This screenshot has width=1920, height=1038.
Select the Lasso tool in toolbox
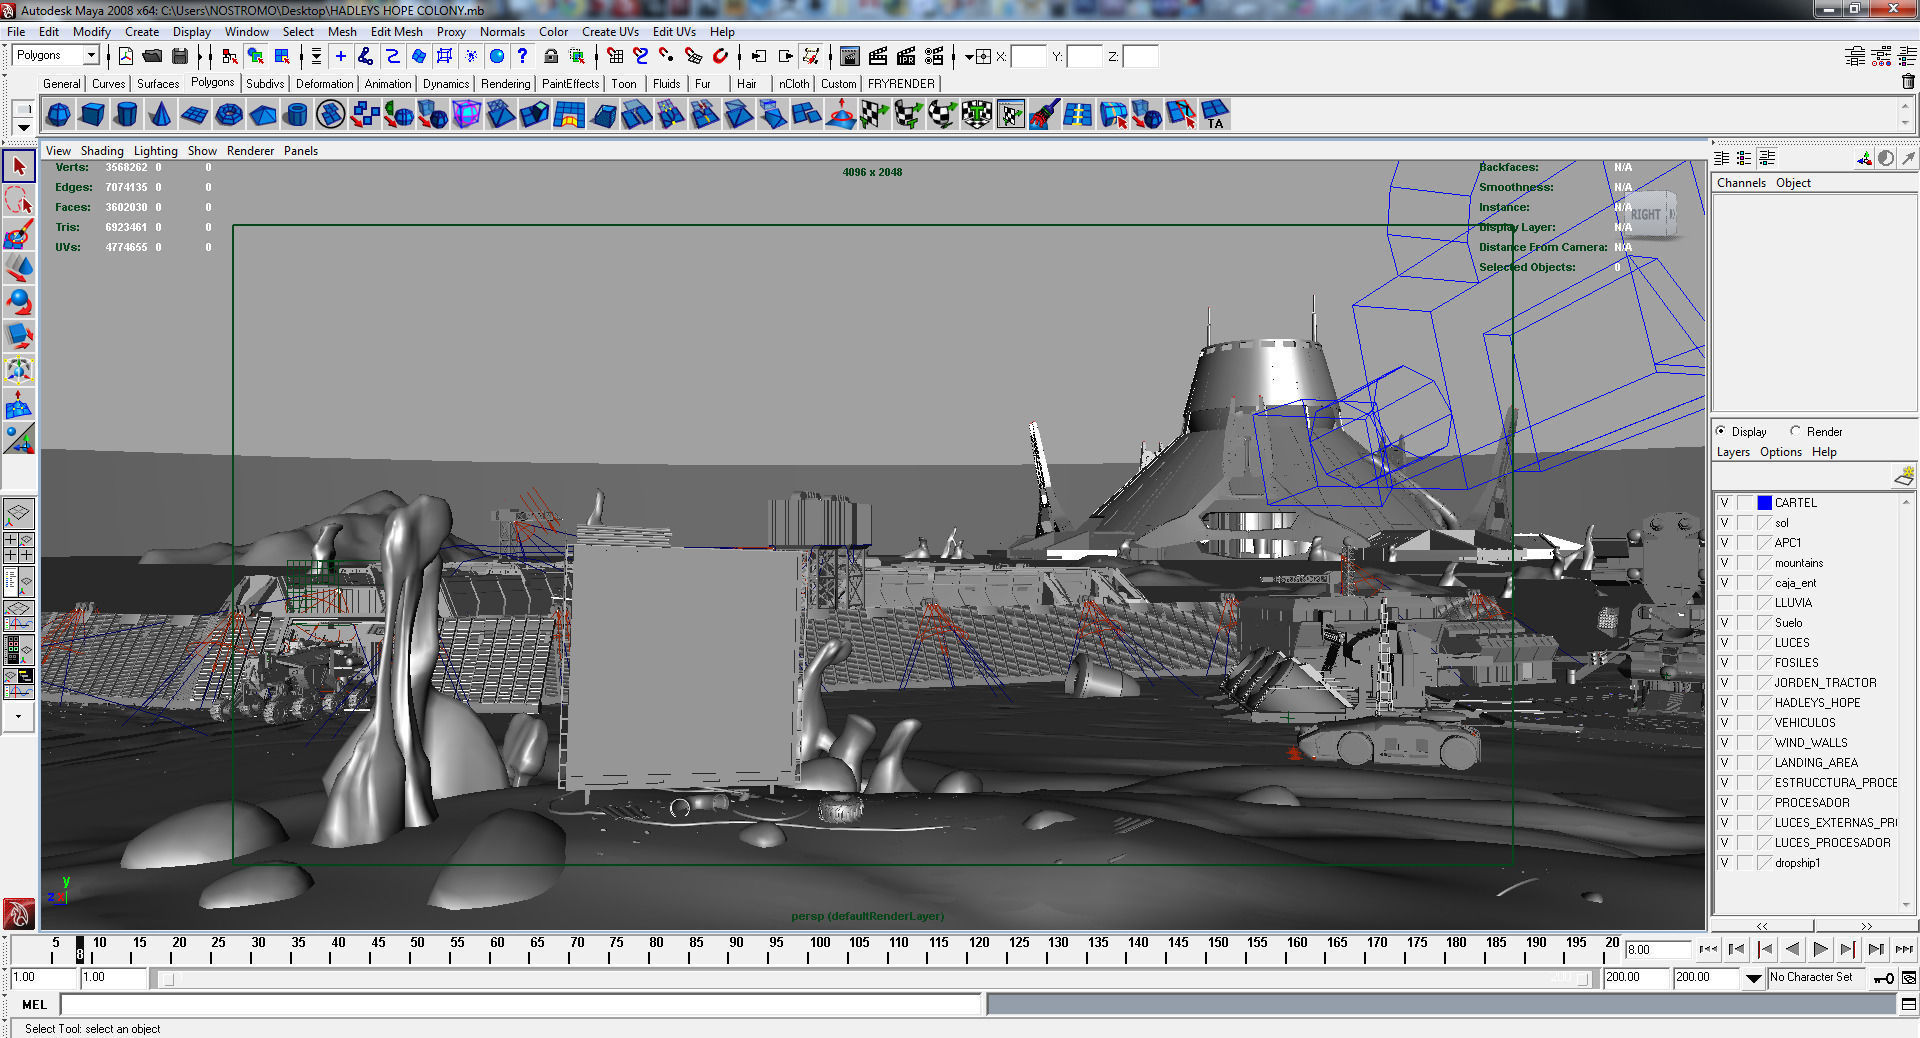[19, 200]
